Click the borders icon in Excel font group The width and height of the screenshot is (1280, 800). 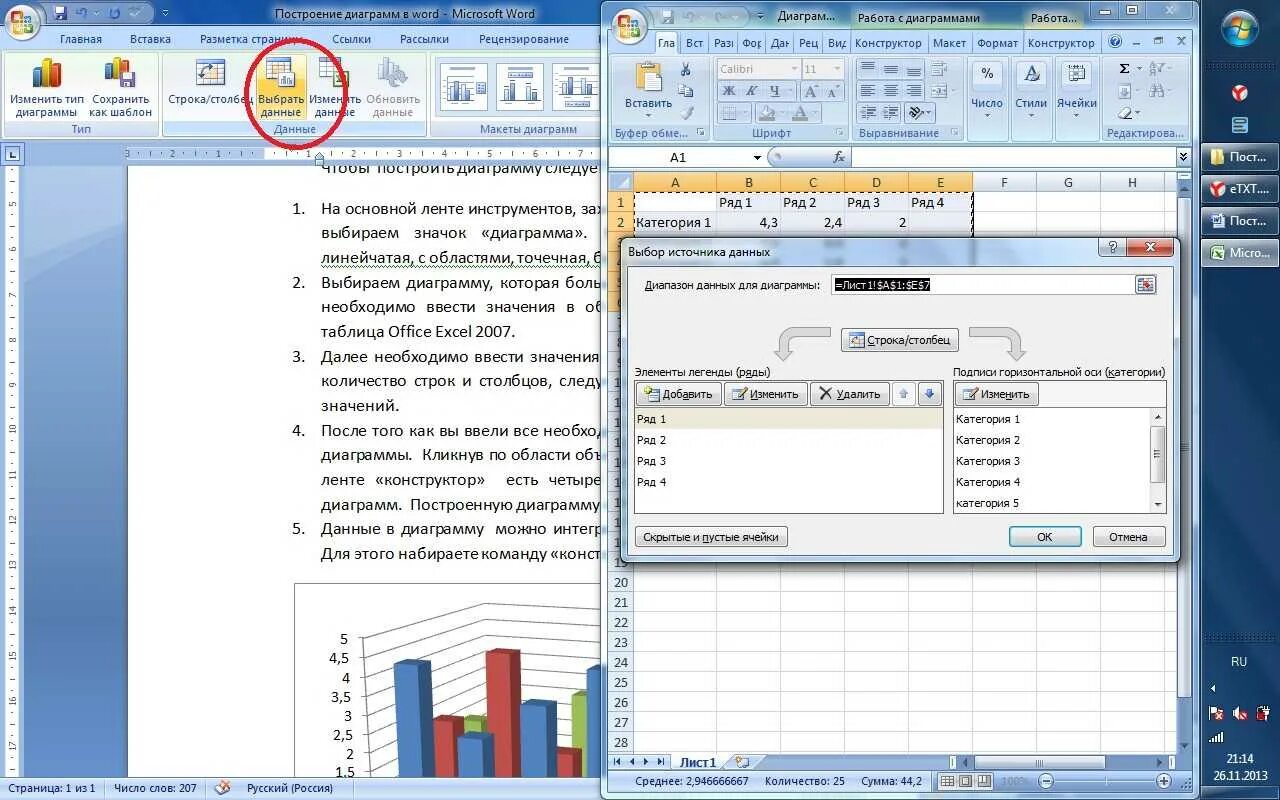coord(729,113)
